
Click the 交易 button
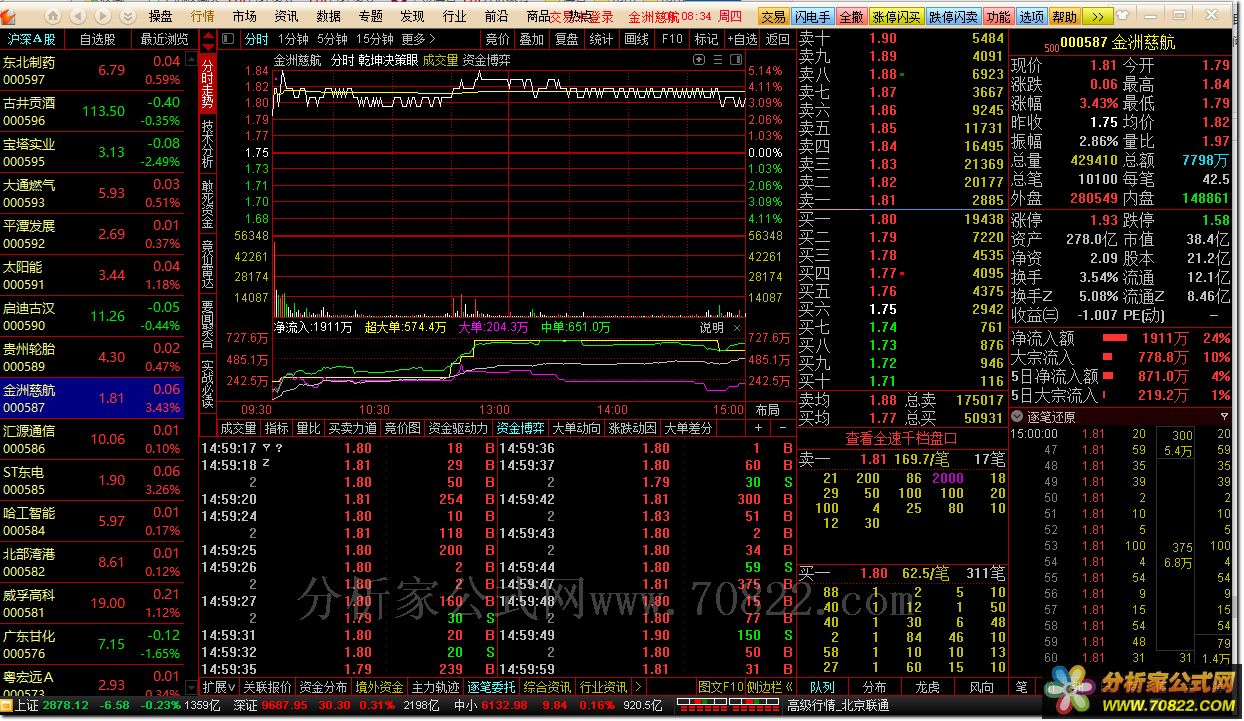[x=772, y=16]
